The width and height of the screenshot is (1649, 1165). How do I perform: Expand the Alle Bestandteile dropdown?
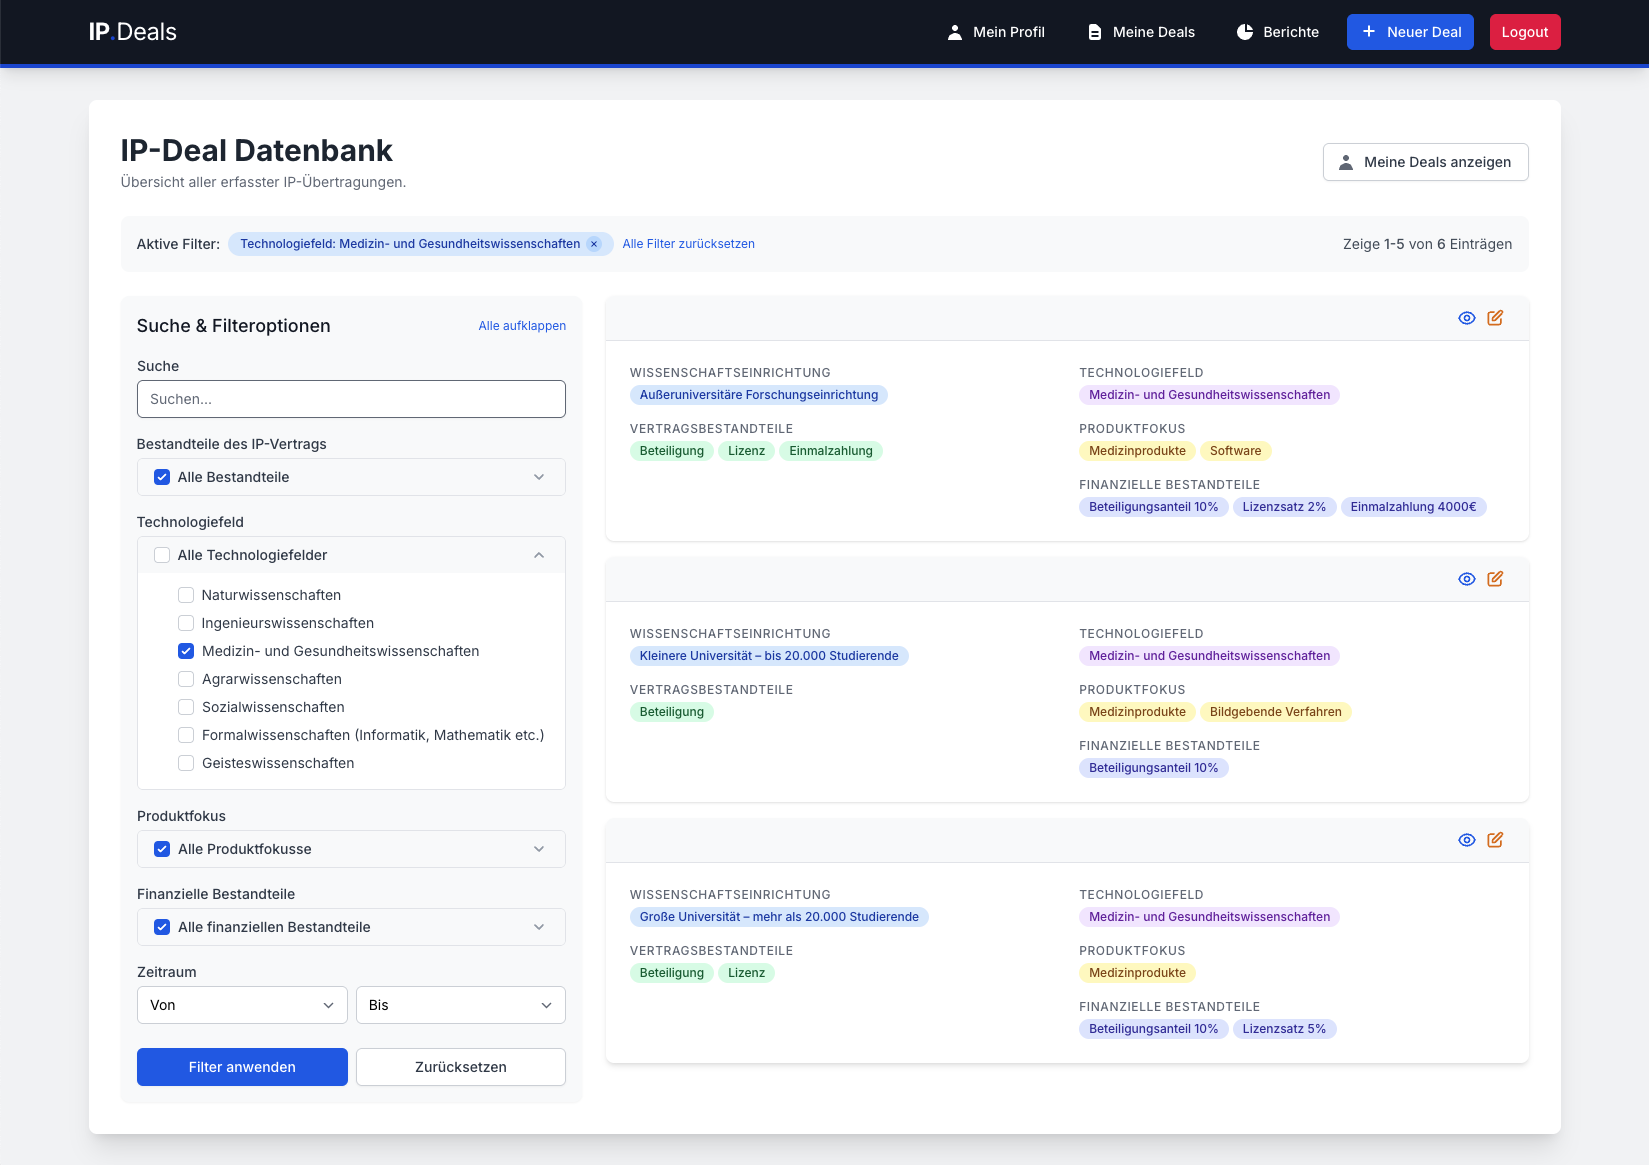click(x=539, y=477)
